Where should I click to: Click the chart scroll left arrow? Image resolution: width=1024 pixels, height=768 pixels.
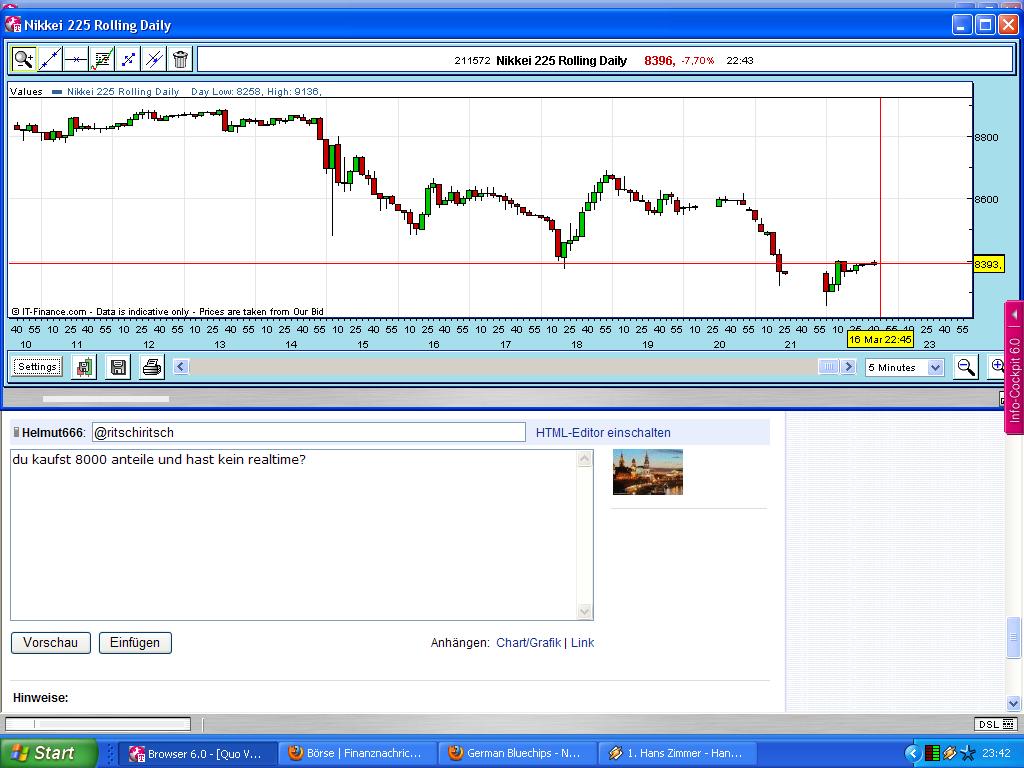[x=181, y=367]
